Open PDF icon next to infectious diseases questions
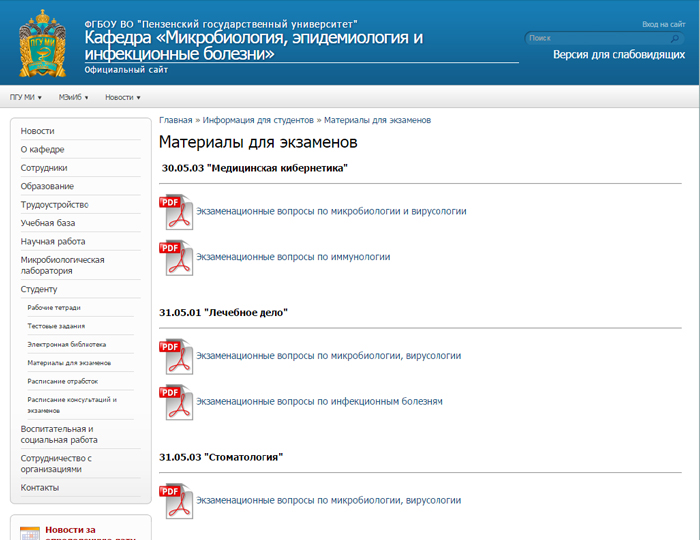 coord(176,402)
